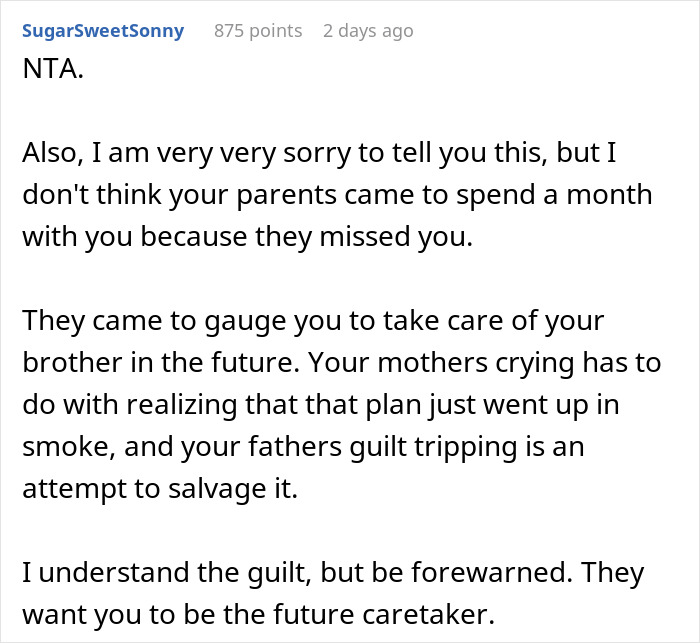This screenshot has width=700, height=643.
Task: Click the word 'caretaker' at the comment end
Action: point(428,614)
